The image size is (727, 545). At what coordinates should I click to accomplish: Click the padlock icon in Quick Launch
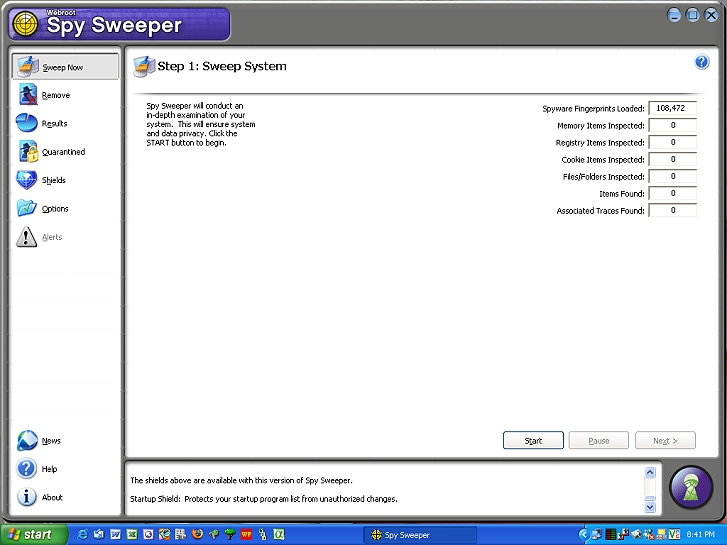262,534
